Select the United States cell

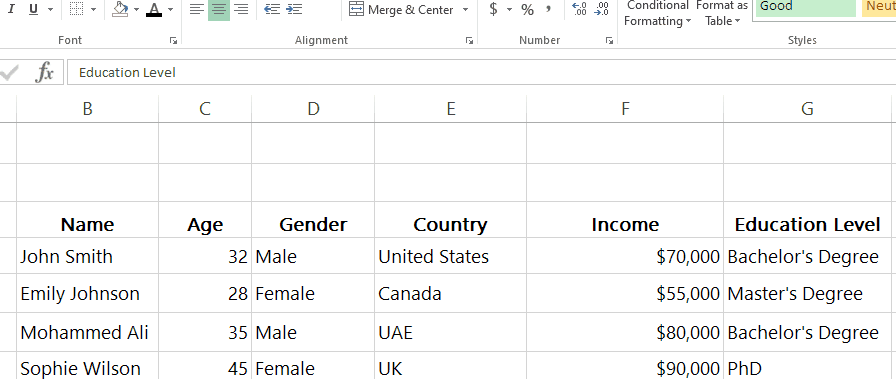pos(450,256)
